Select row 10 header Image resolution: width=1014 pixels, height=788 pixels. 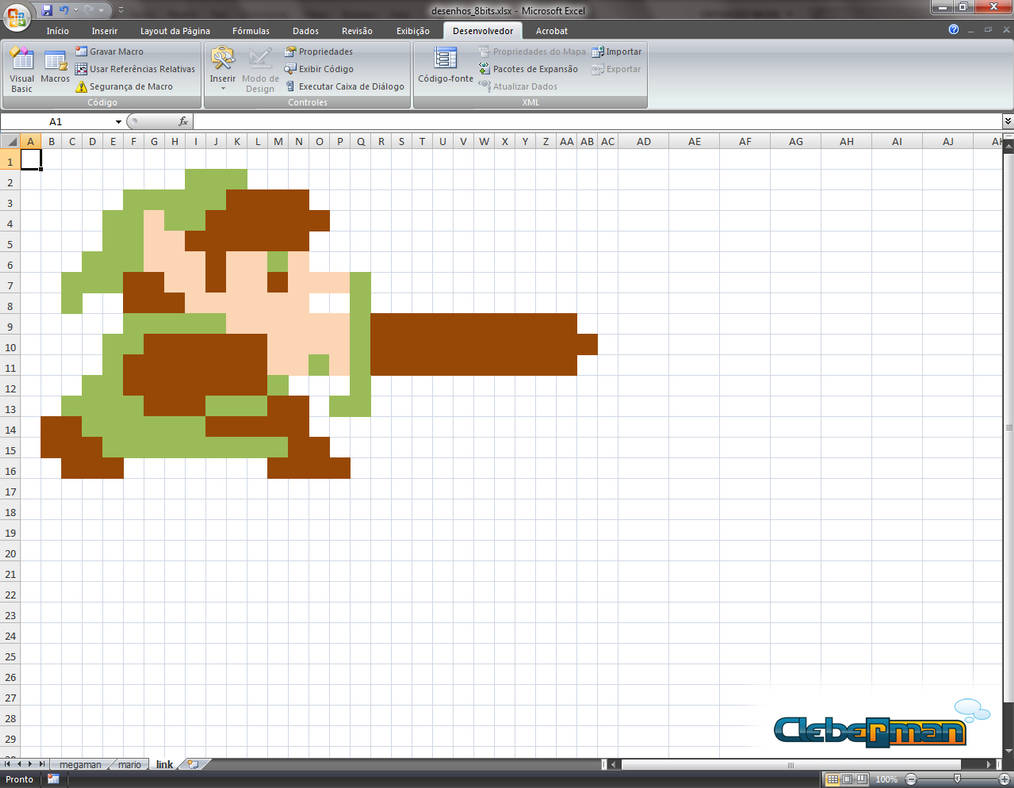click(10, 347)
